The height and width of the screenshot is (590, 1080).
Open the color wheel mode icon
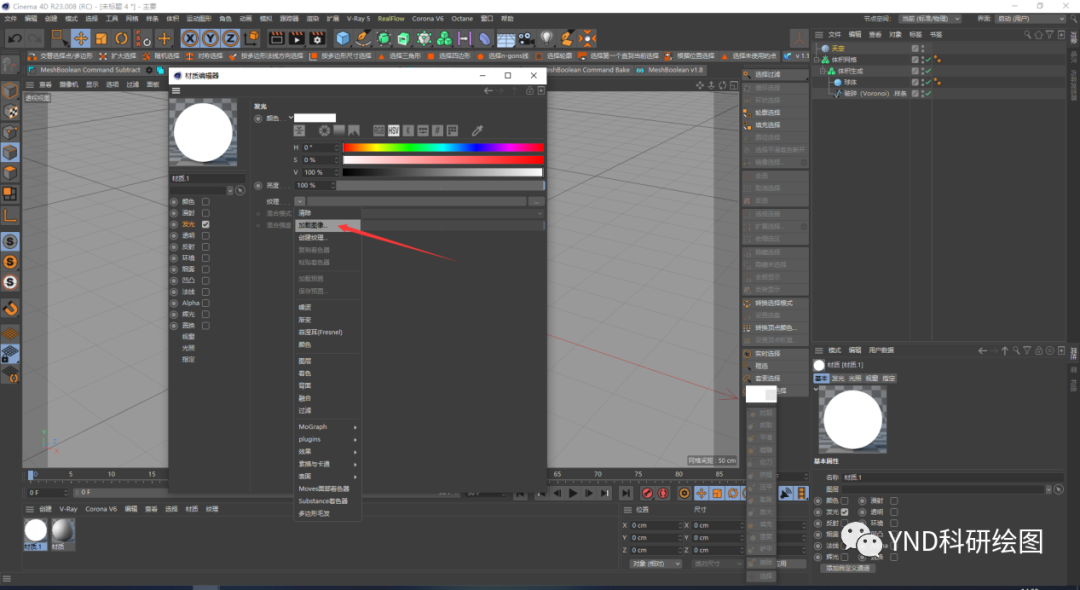click(x=324, y=130)
